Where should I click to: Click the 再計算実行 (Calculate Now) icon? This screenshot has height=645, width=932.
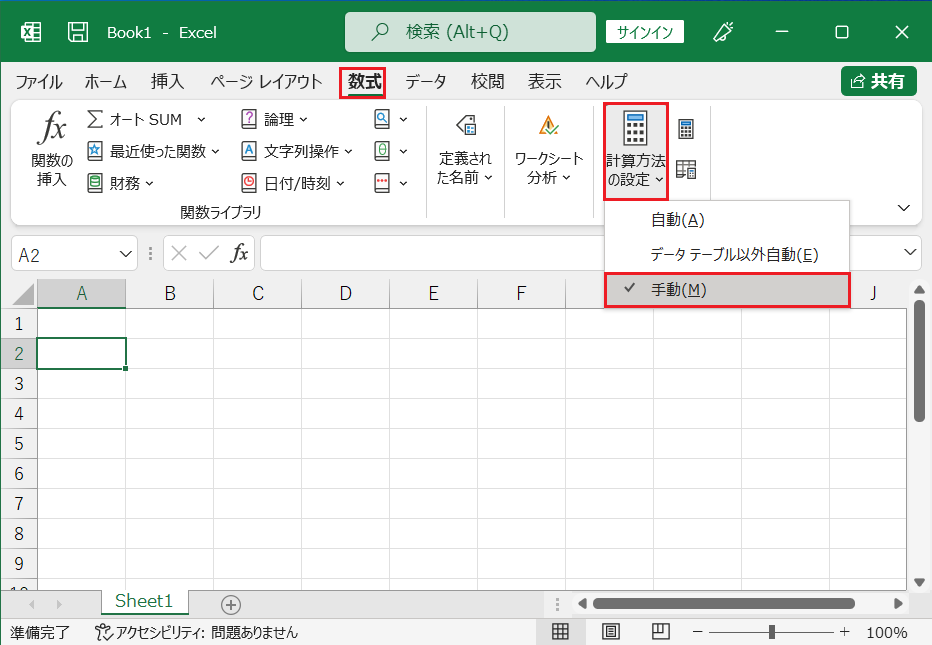point(685,128)
